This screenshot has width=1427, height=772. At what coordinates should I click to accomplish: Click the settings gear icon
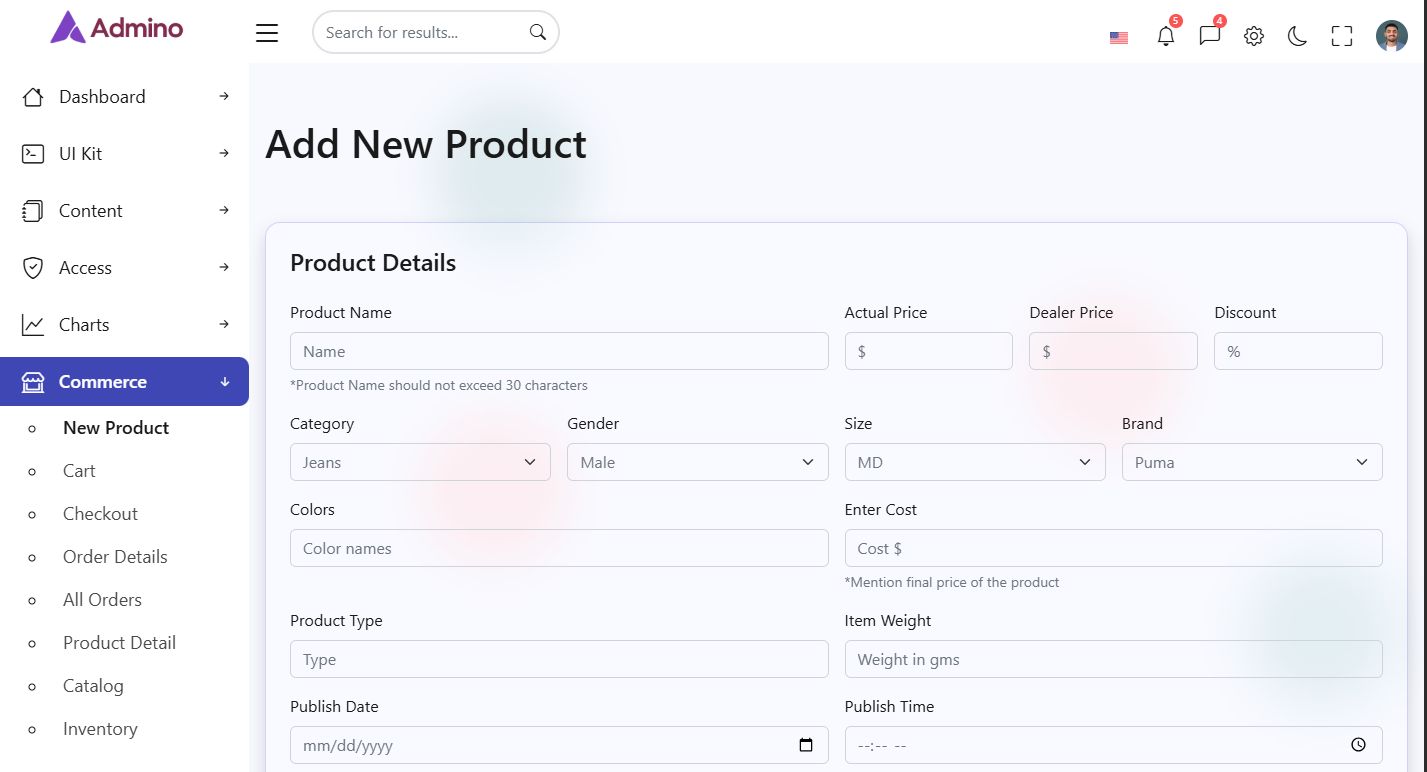click(1253, 36)
